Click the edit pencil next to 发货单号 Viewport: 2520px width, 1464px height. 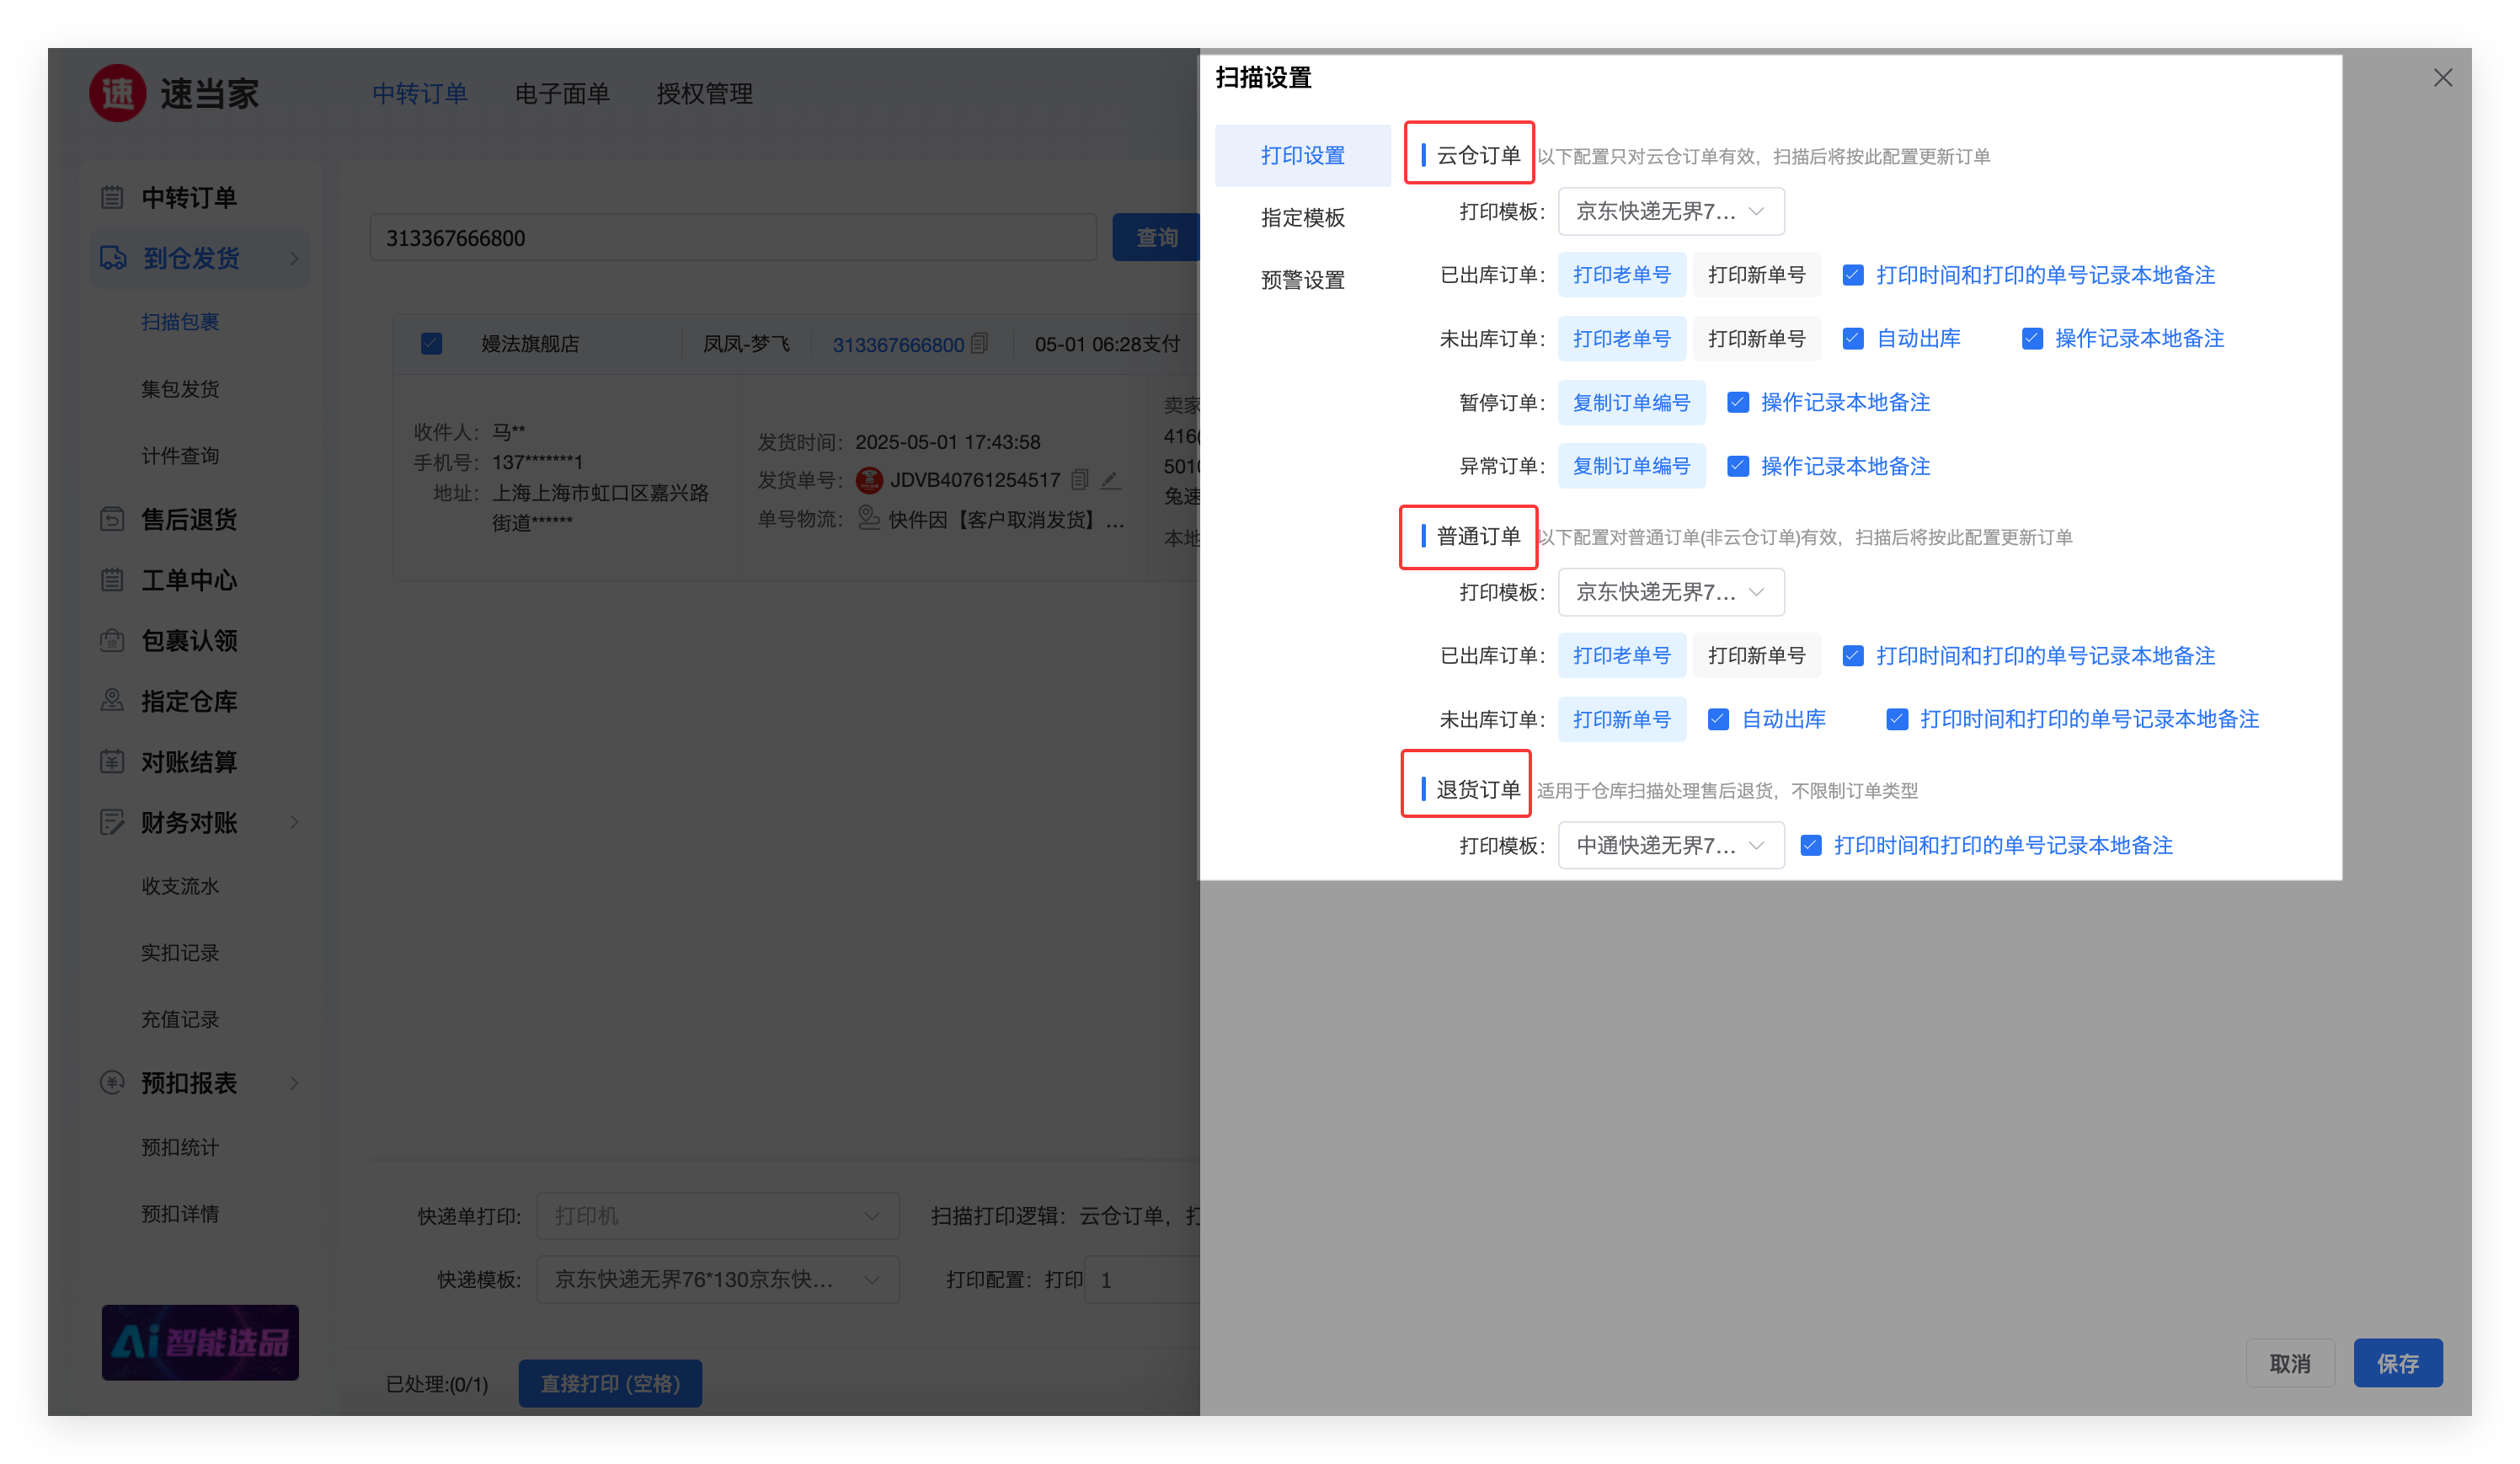1110,480
